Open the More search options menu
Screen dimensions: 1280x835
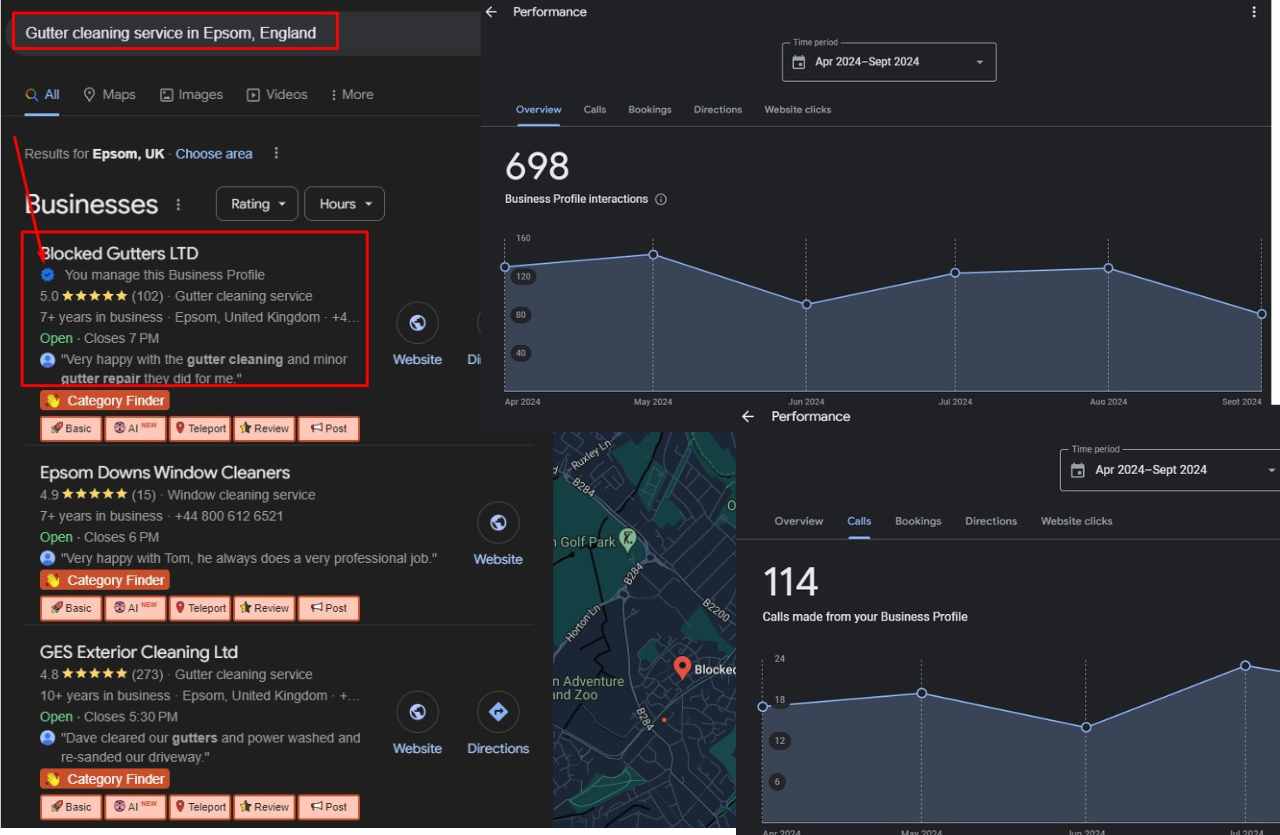[352, 94]
